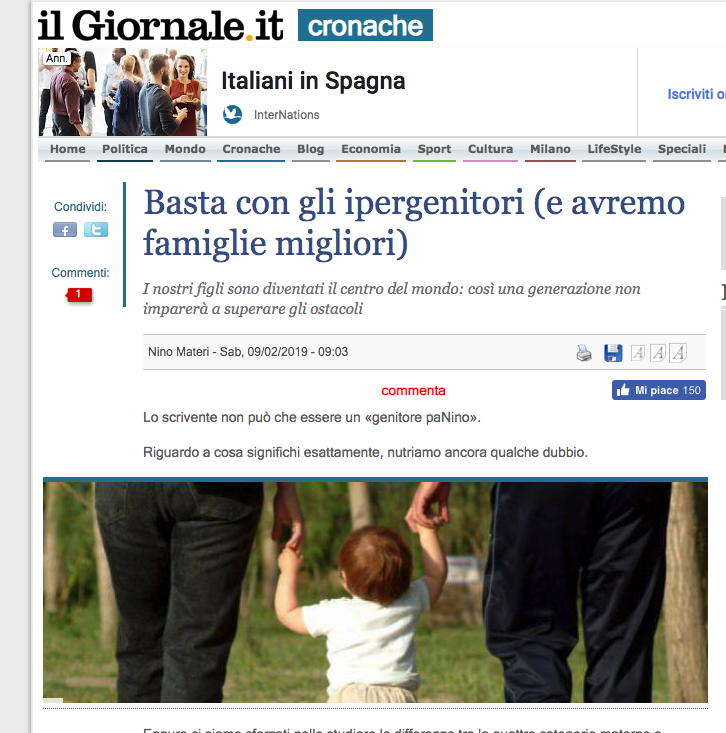Share article via Twitter icon
Screen dimensions: 726x733
tap(96, 230)
